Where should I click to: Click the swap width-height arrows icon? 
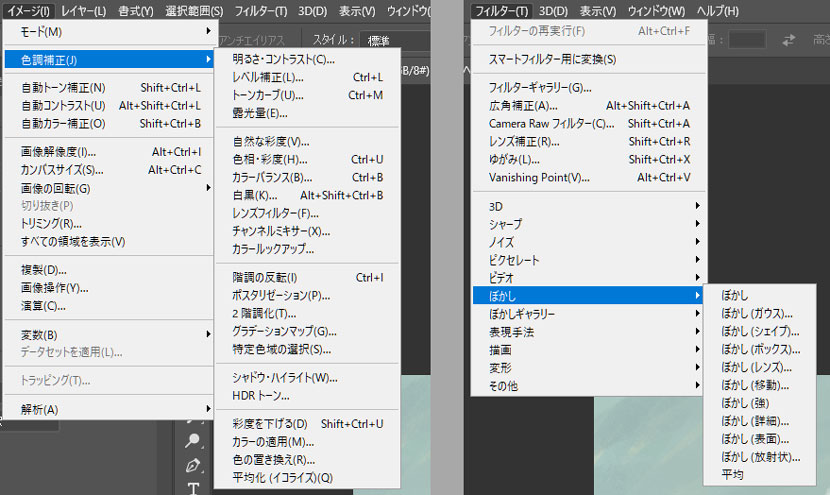point(788,40)
